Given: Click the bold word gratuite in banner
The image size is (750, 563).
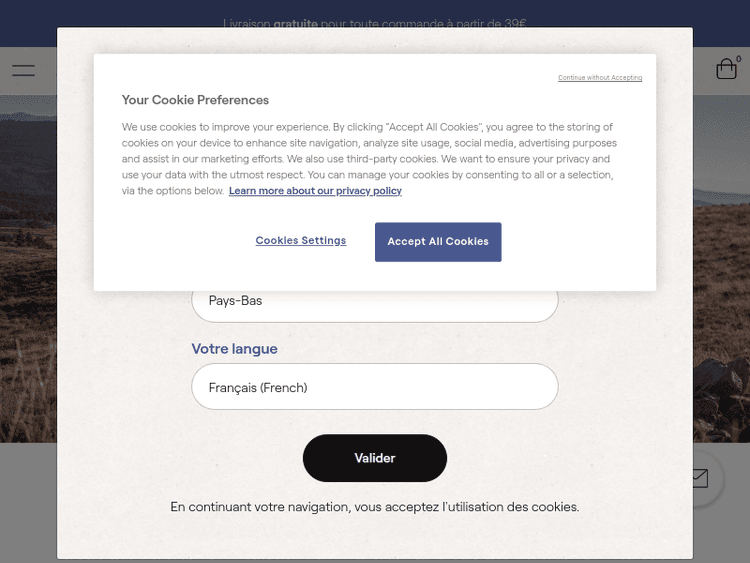Looking at the screenshot, I should coord(296,23).
